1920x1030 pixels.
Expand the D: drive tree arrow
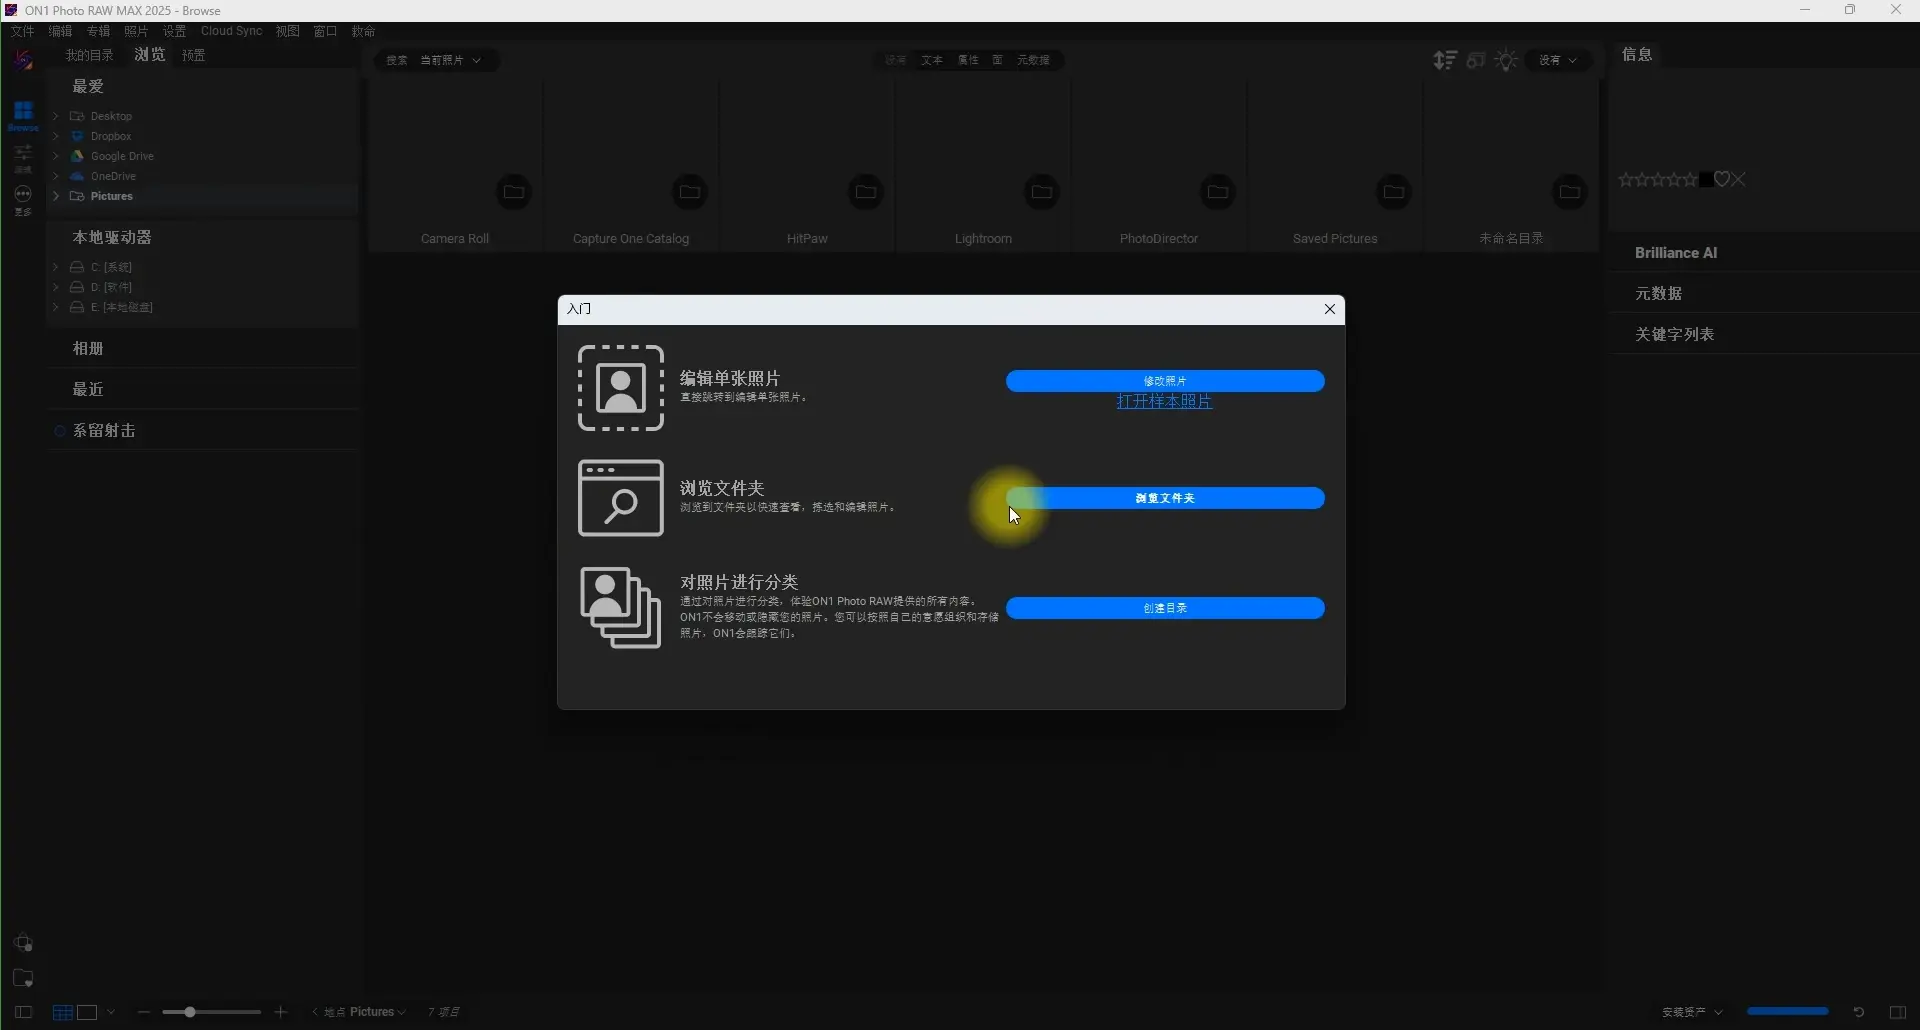coord(56,287)
